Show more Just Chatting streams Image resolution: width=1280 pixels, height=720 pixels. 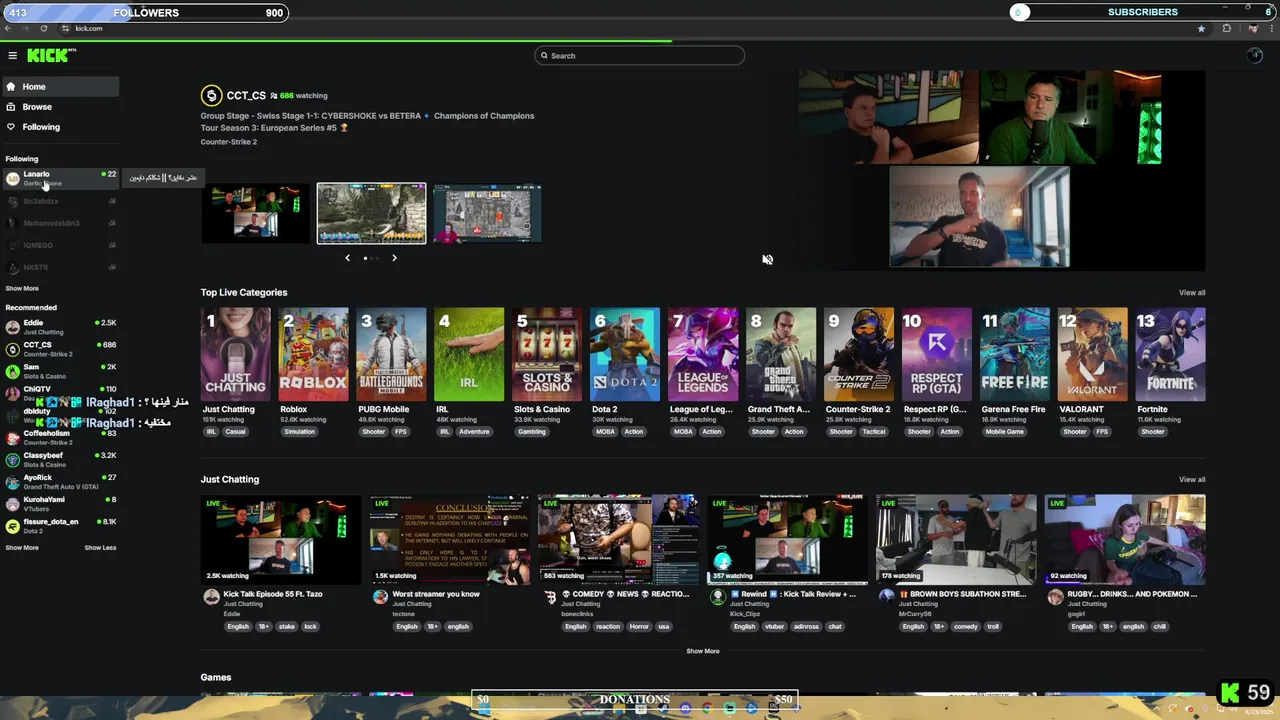(x=702, y=651)
